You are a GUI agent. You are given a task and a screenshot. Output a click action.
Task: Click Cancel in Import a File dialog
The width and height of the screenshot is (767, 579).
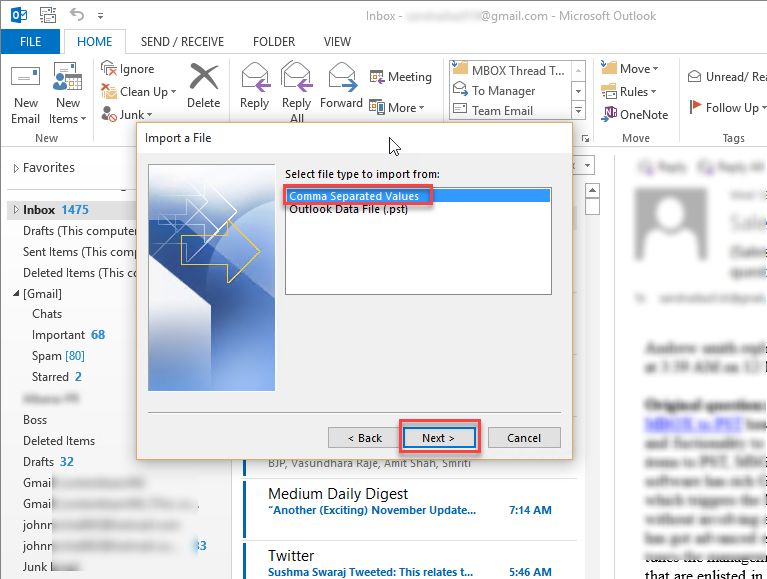pyautogui.click(x=524, y=438)
